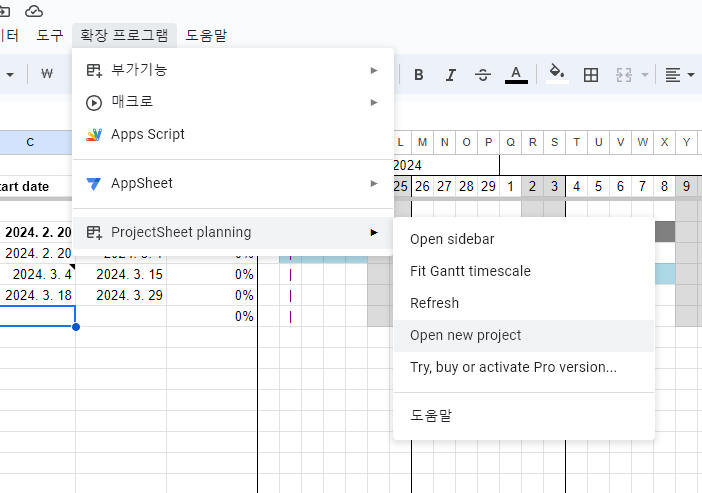702x493 pixels.
Task: Open the 도움말 menu in menu bar
Action: (206, 35)
